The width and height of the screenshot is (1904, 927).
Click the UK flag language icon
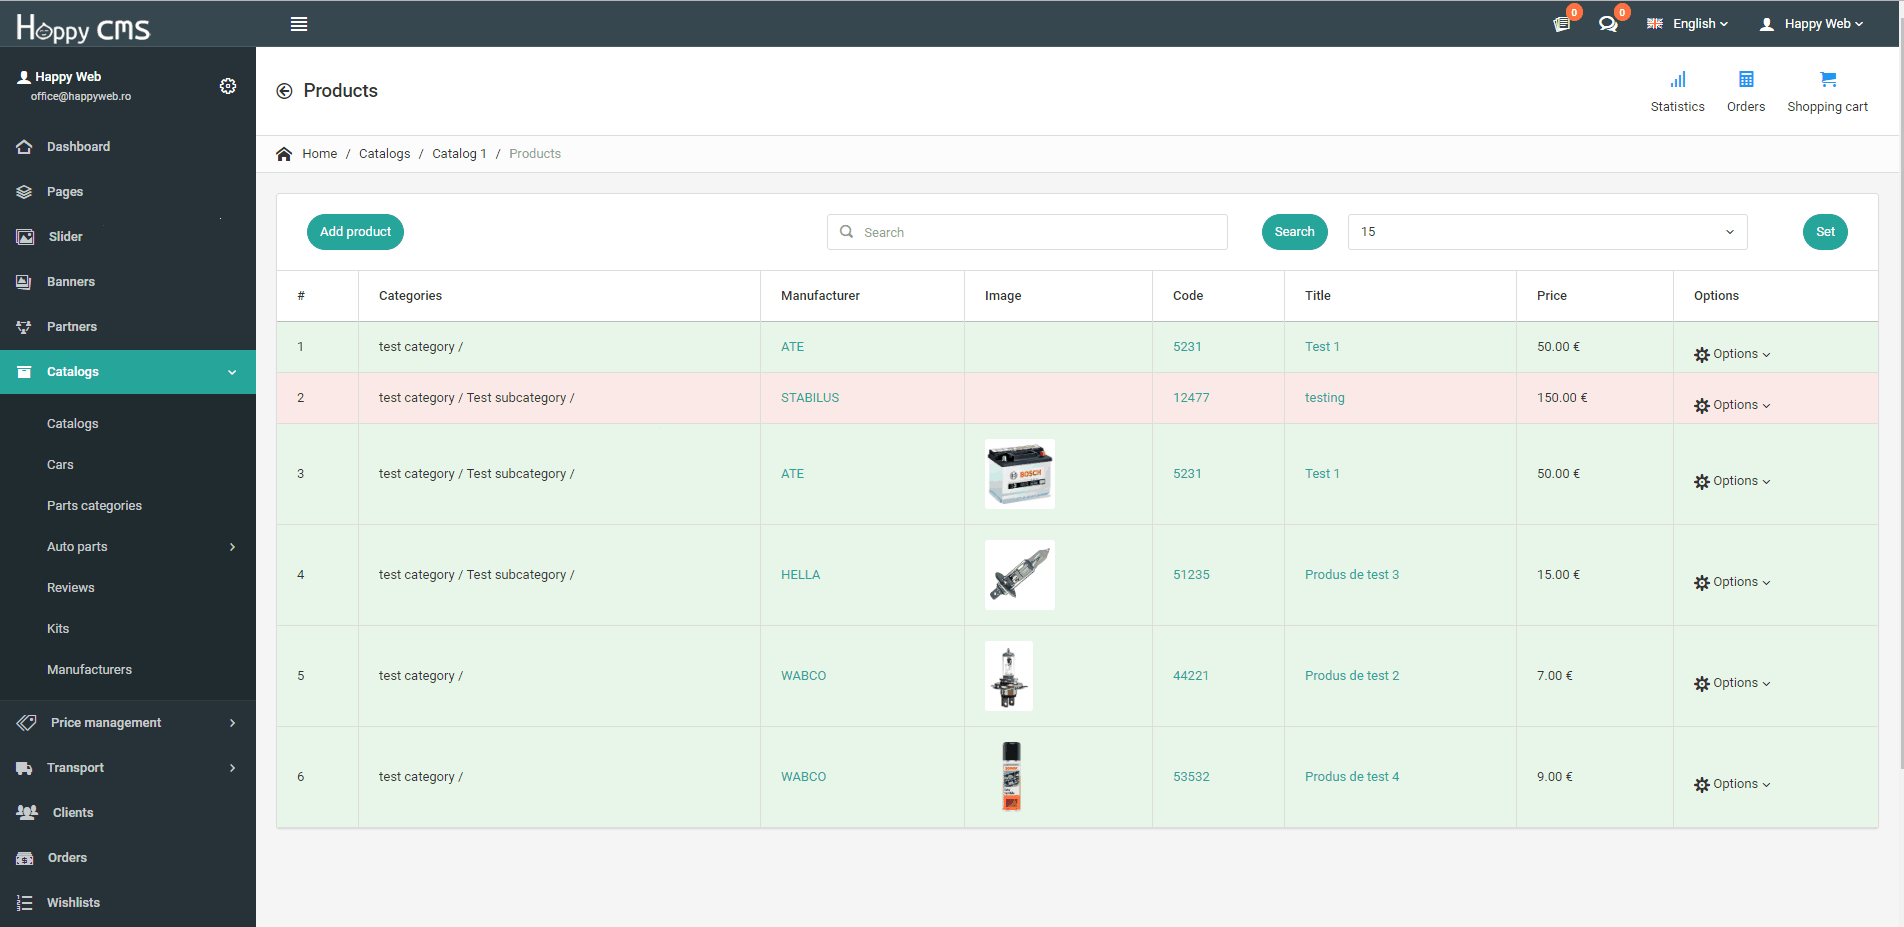(x=1655, y=24)
